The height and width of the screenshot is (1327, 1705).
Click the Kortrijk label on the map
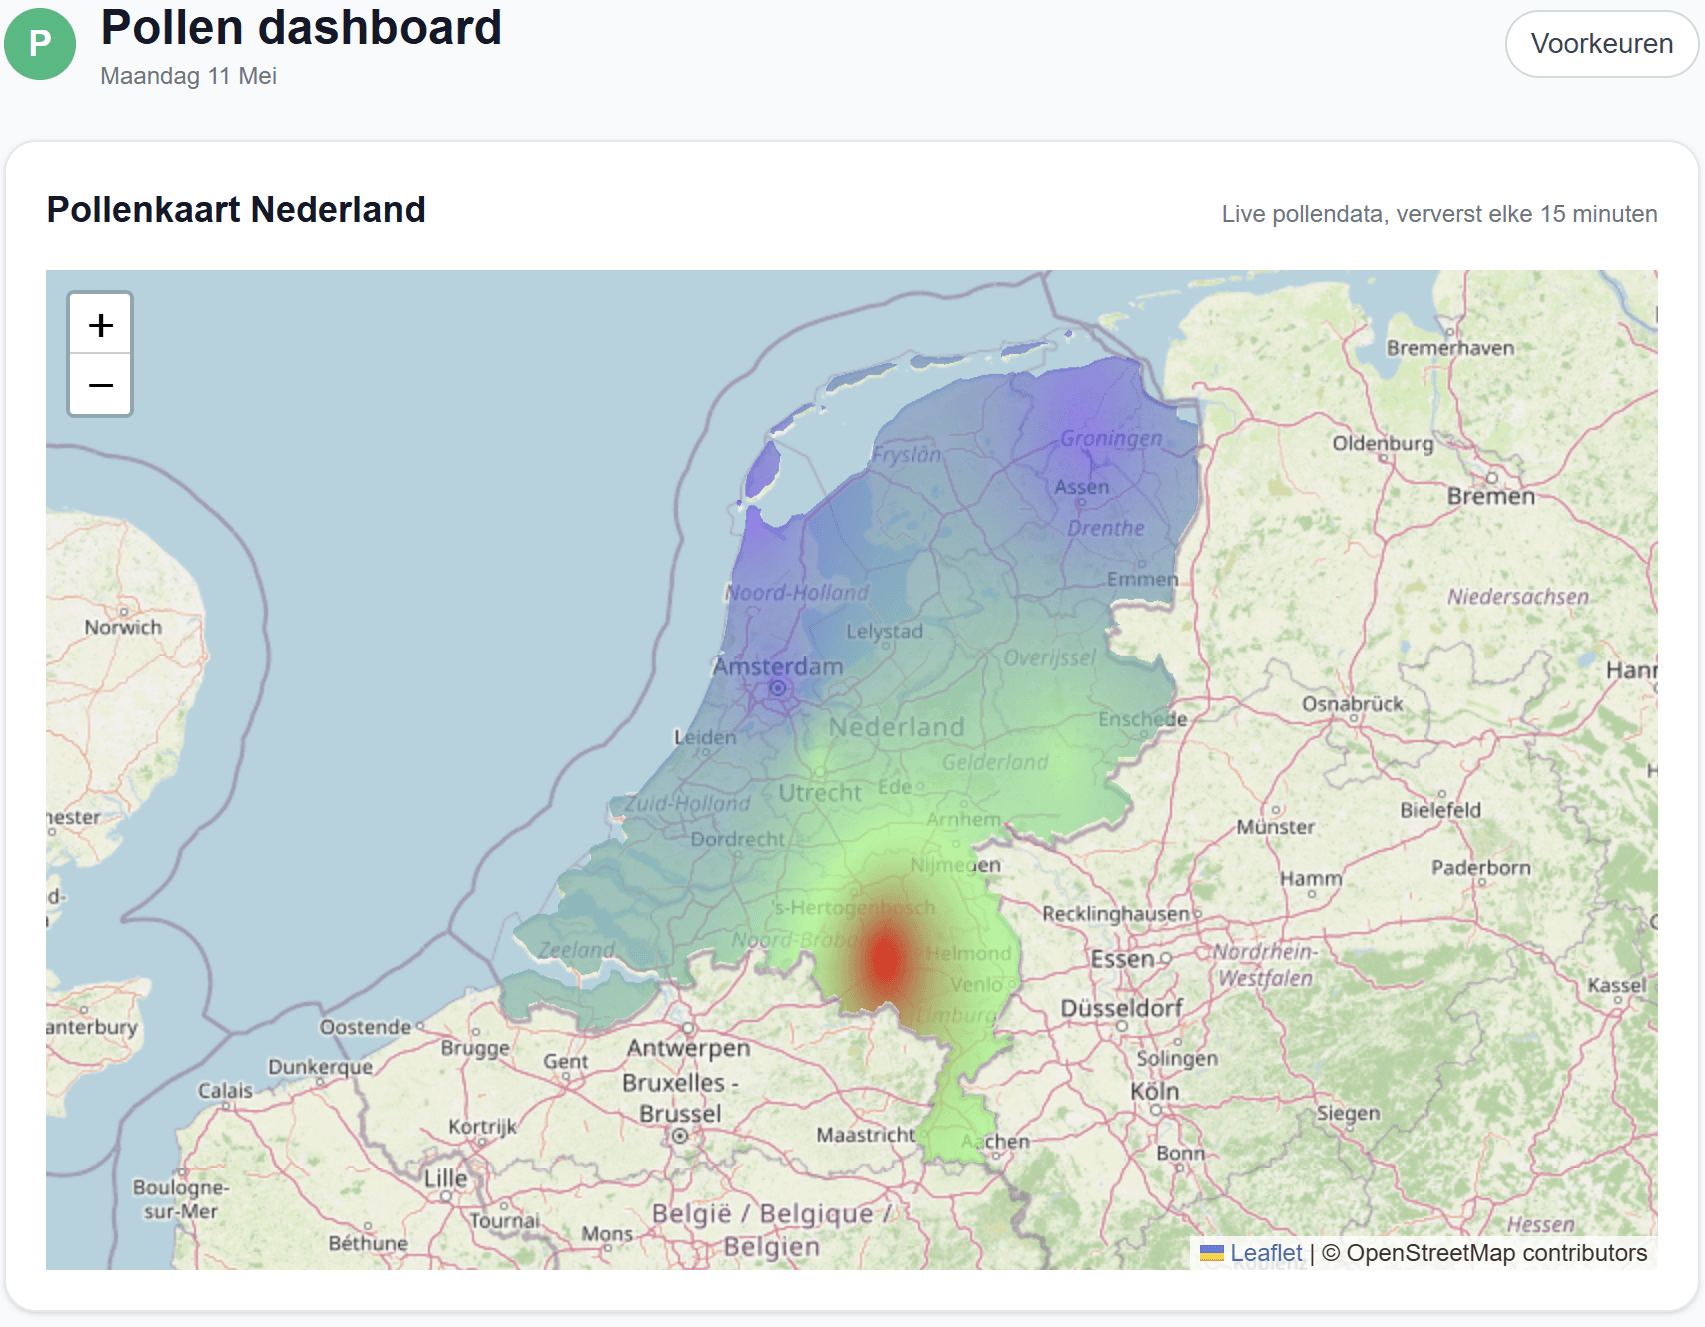tap(482, 1127)
